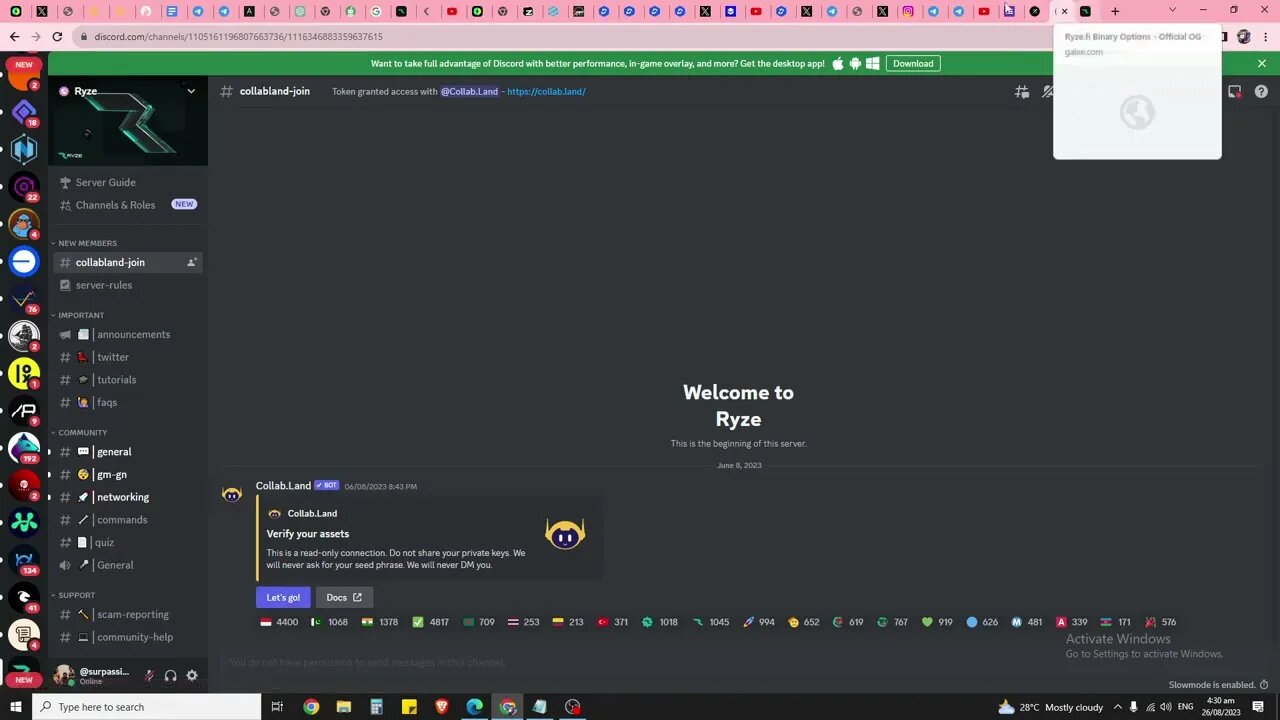This screenshot has width=1280, height=720.
Task: Open the Inbox icon in header
Action: (1235, 91)
